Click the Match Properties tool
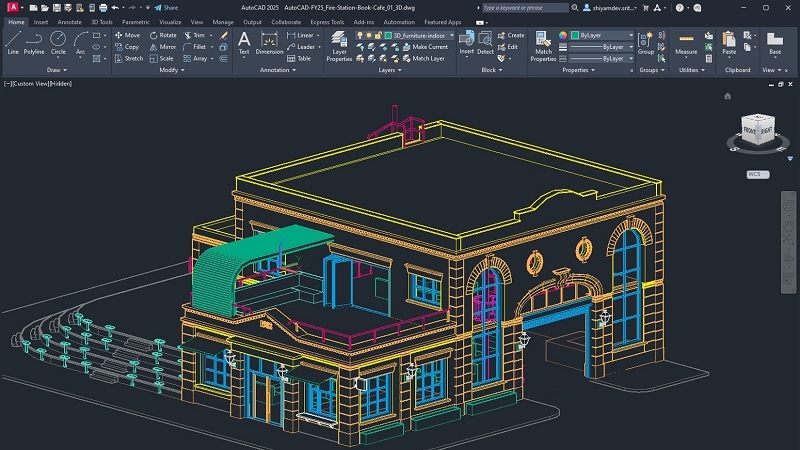800x450 pixels. pyautogui.click(x=543, y=45)
